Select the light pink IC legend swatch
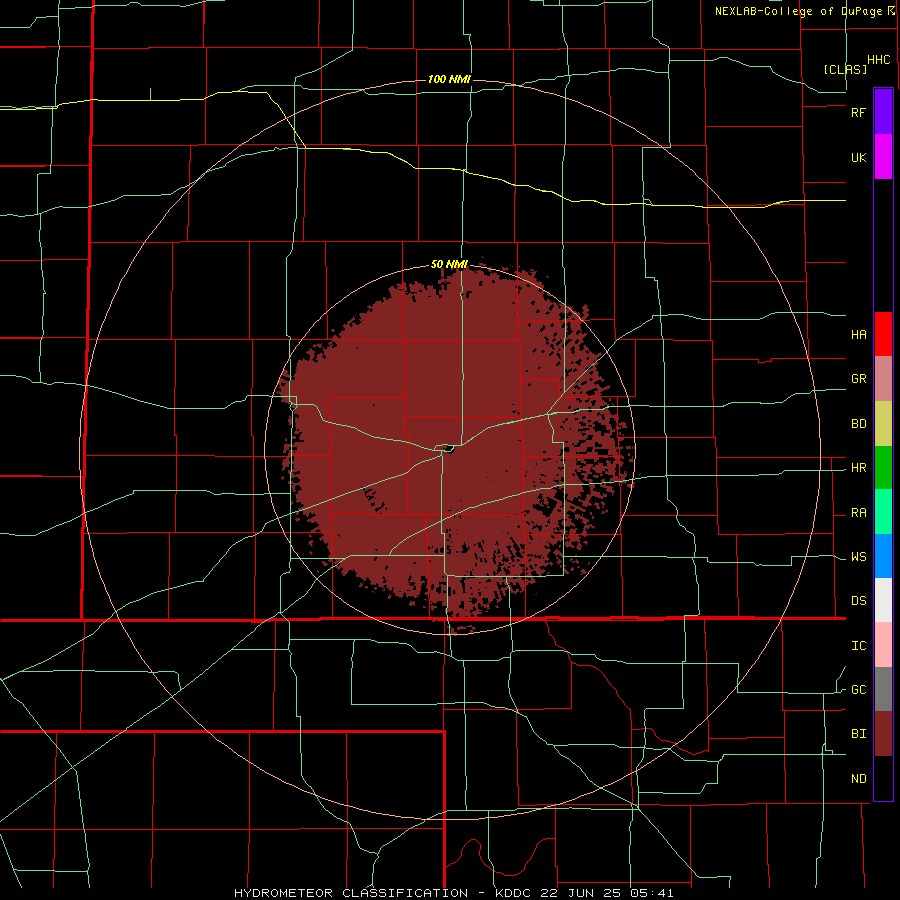 click(x=883, y=645)
